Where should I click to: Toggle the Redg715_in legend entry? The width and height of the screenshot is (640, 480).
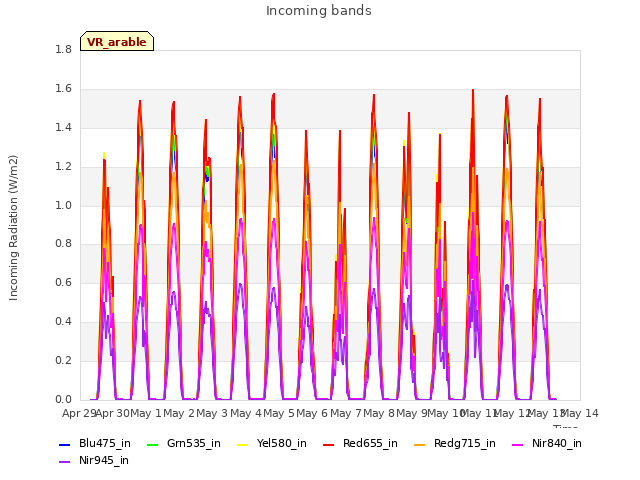pyautogui.click(x=455, y=443)
